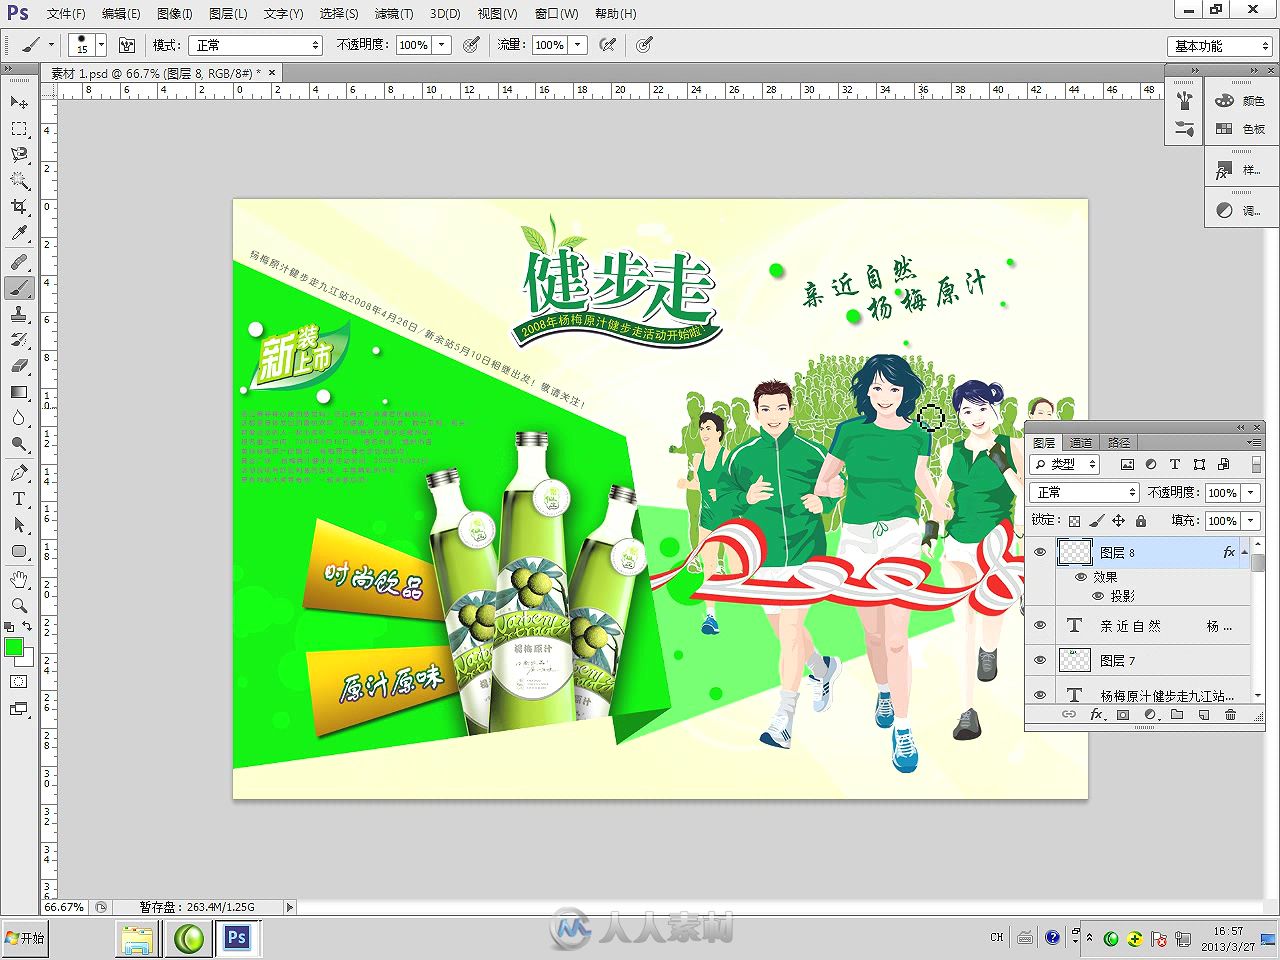Add a layer style via fx button
The image size is (1280, 960).
click(x=1096, y=715)
